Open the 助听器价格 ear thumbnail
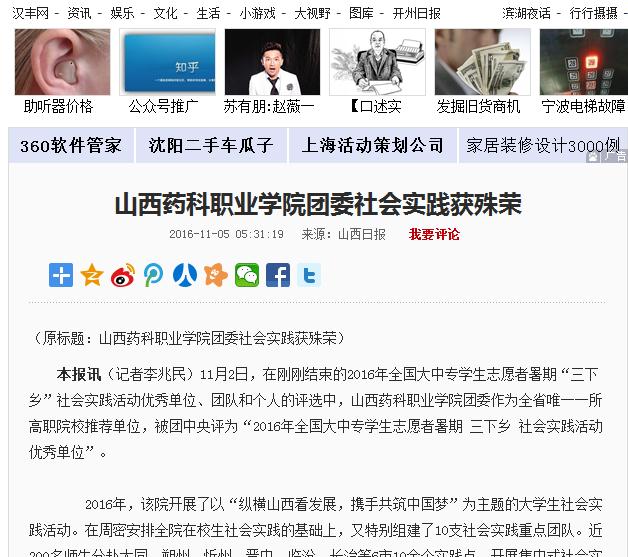Image resolution: width=628 pixels, height=557 pixels. point(62,62)
